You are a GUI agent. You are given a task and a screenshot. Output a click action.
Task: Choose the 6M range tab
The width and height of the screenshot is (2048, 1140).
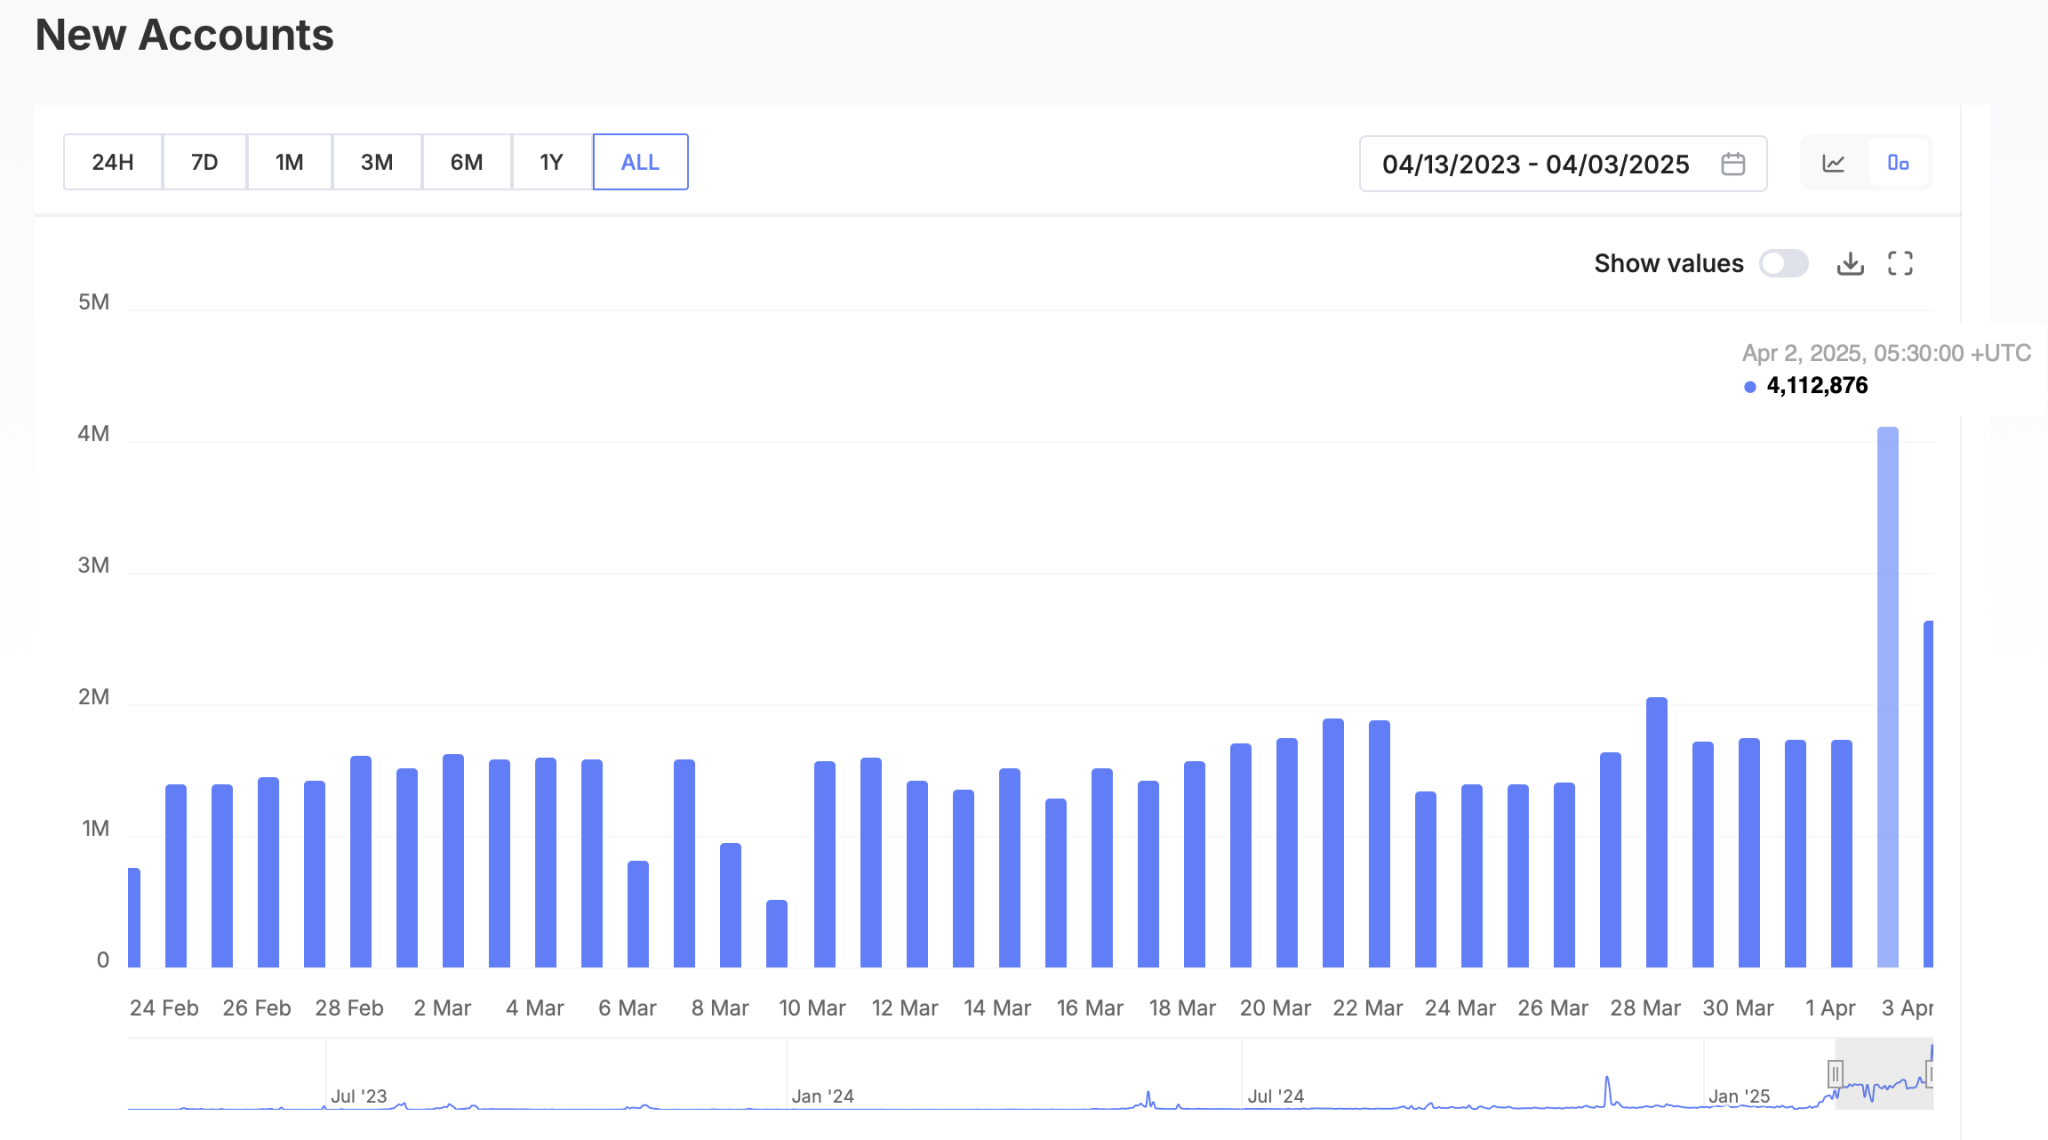[466, 162]
